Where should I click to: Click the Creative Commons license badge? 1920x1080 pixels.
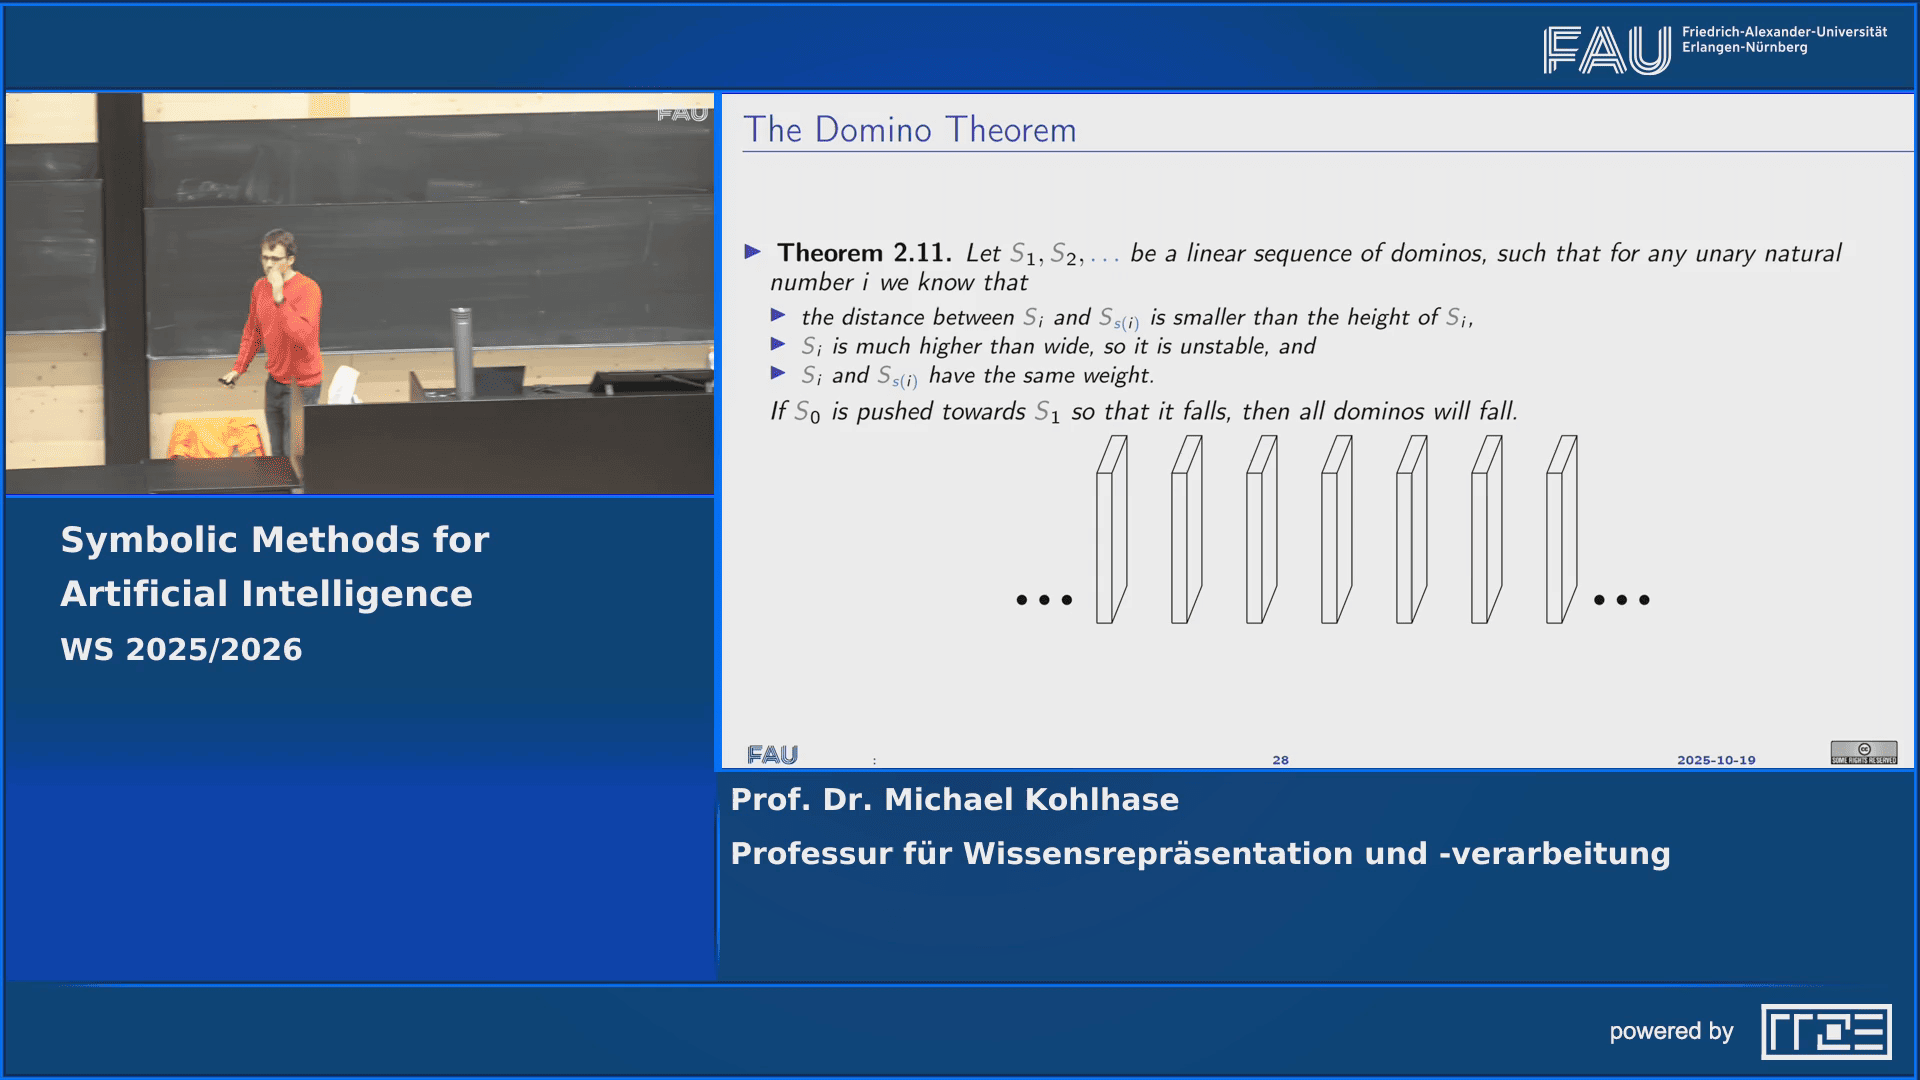pyautogui.click(x=1863, y=752)
